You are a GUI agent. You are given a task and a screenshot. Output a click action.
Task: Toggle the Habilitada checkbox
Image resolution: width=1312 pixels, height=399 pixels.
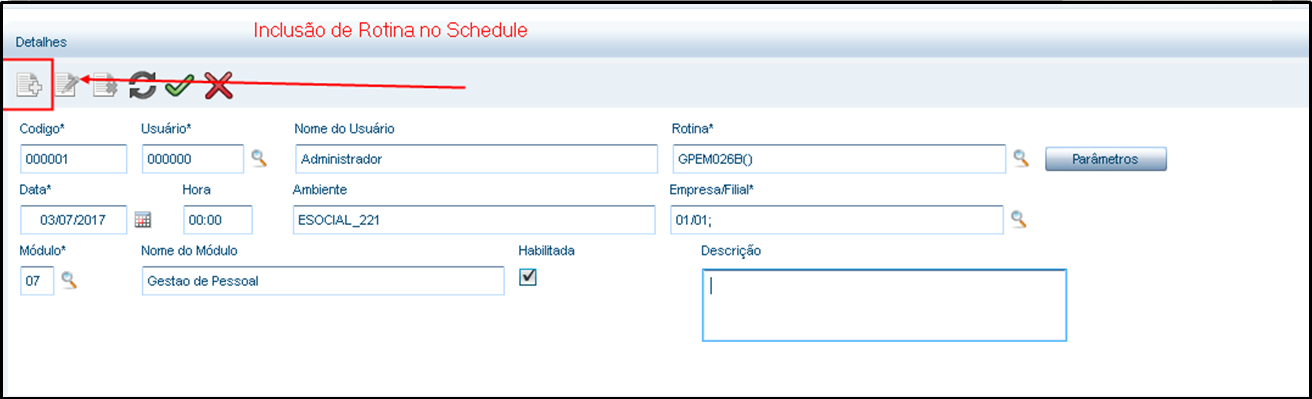529,279
